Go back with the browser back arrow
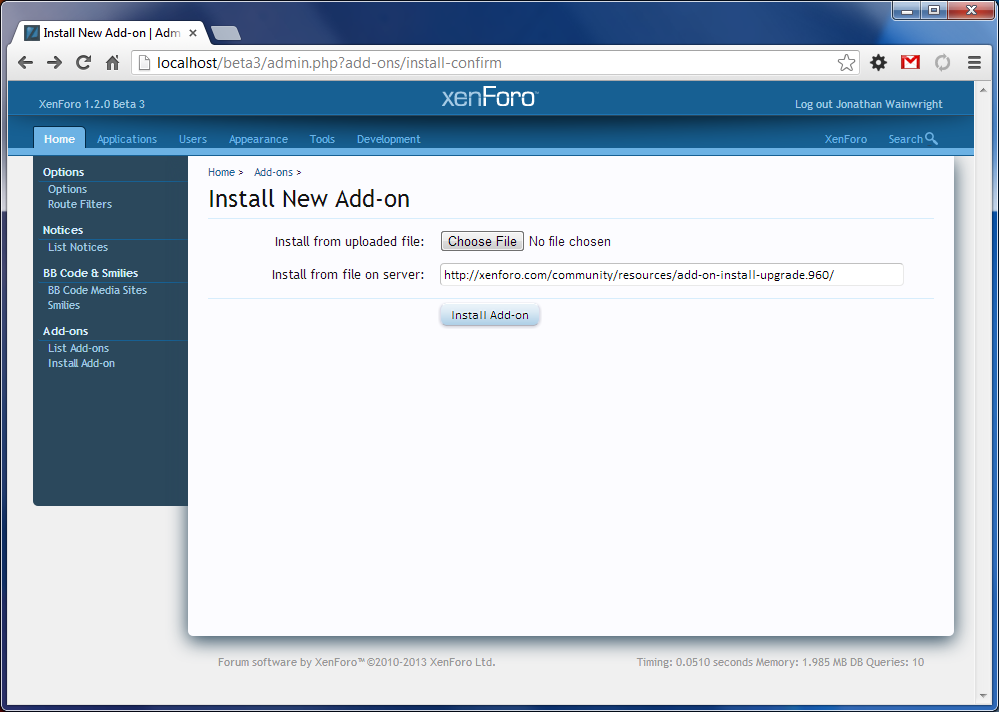The height and width of the screenshot is (712, 999). click(x=25, y=62)
